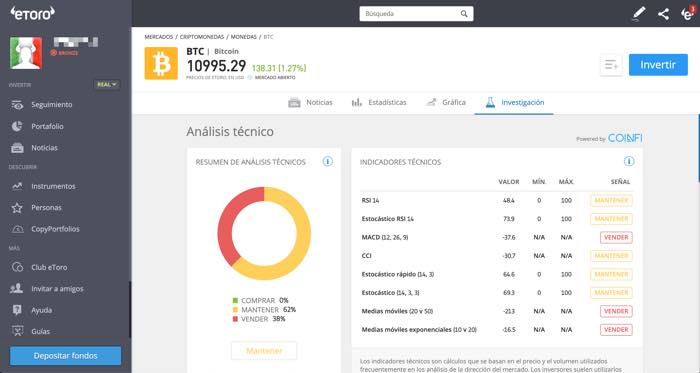Click the Instrumentos trend line icon
The image size is (700, 373).
tap(17, 186)
